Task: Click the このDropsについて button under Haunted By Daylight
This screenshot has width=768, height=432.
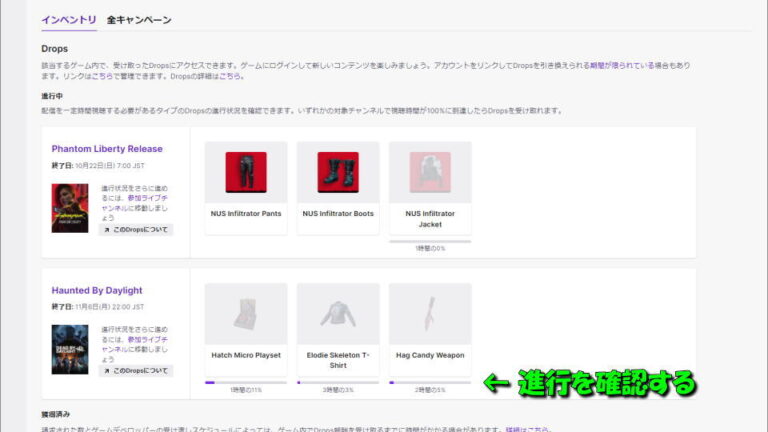Action: pyautogui.click(x=136, y=371)
